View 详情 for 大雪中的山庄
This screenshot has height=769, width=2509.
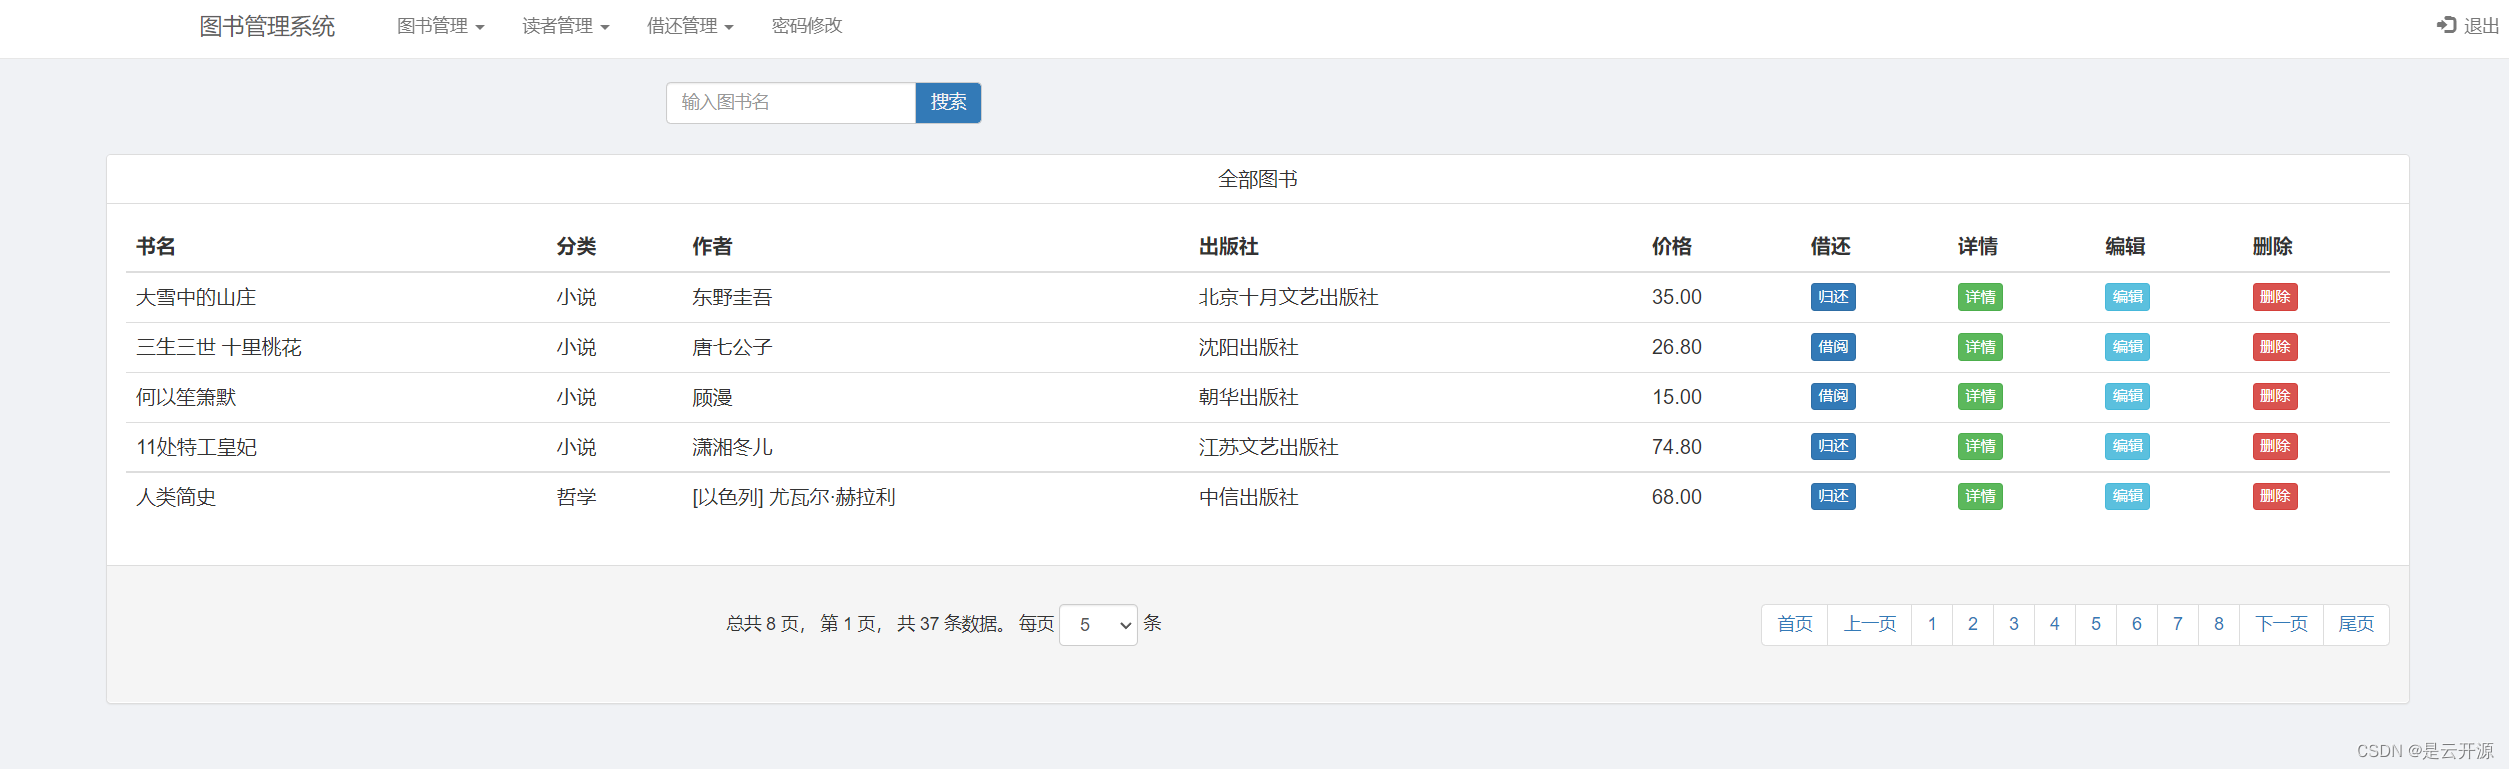pyautogui.click(x=1980, y=297)
